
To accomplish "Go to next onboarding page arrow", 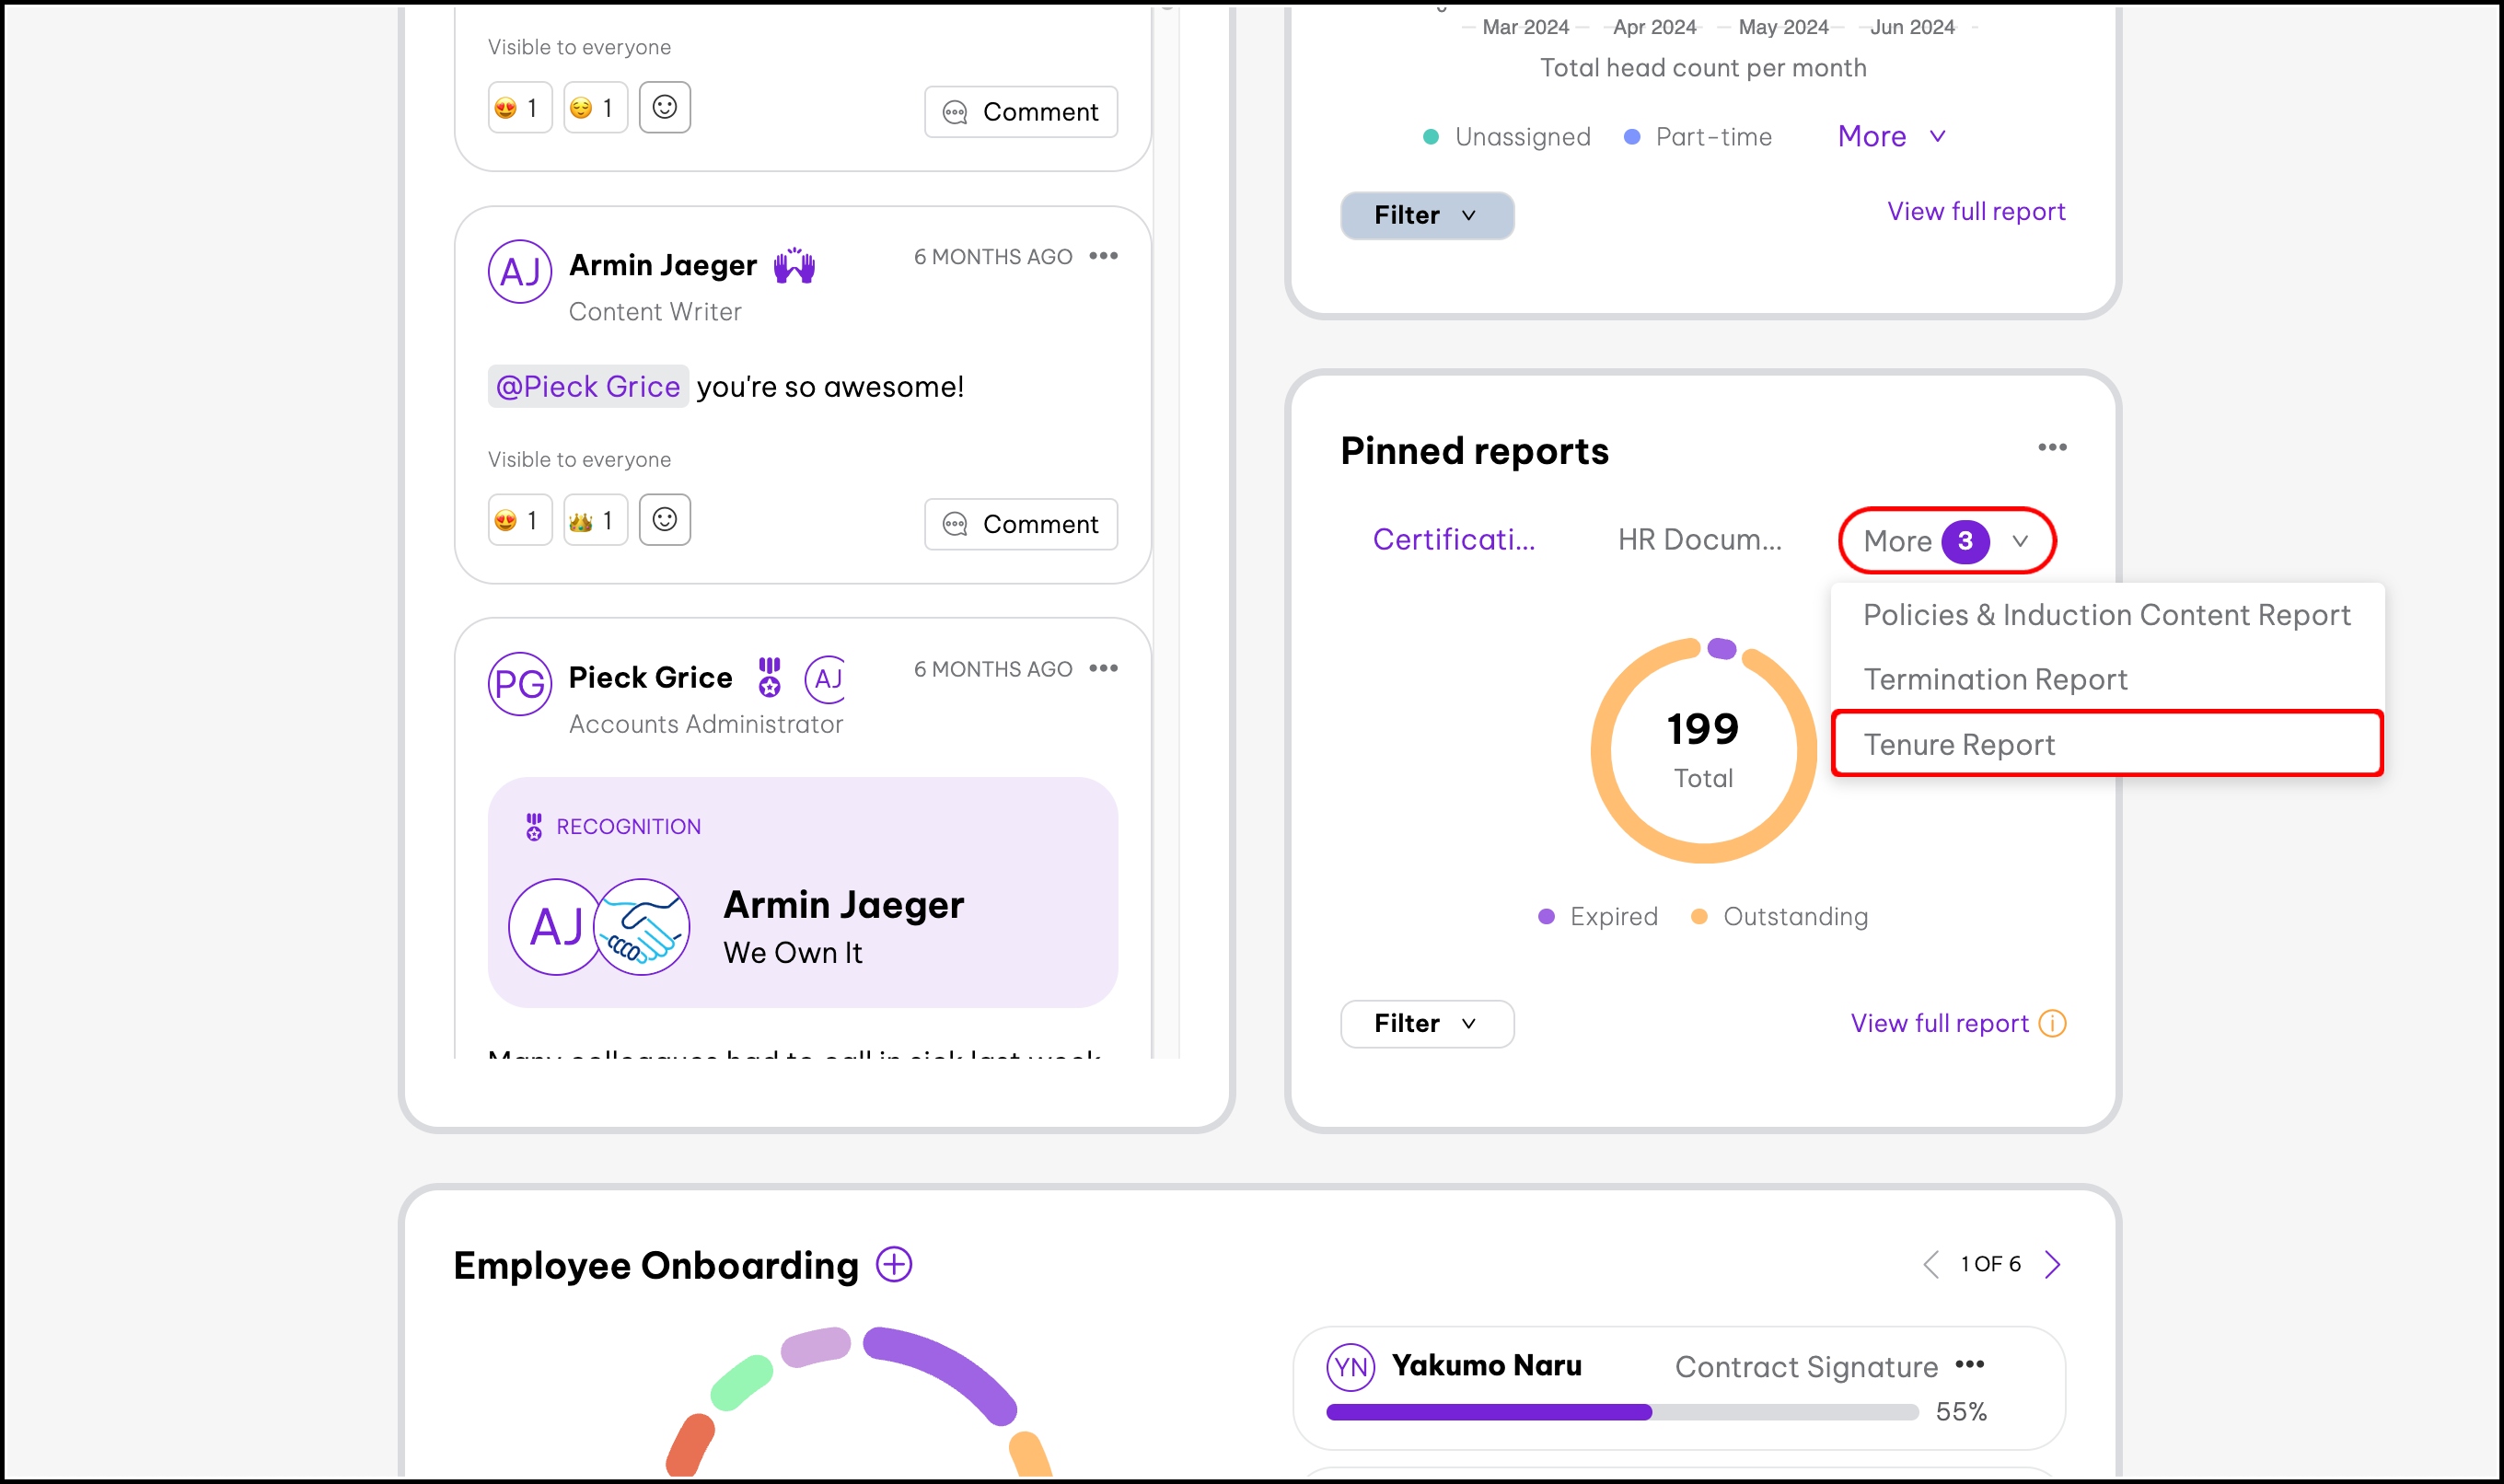I will point(2052,1264).
